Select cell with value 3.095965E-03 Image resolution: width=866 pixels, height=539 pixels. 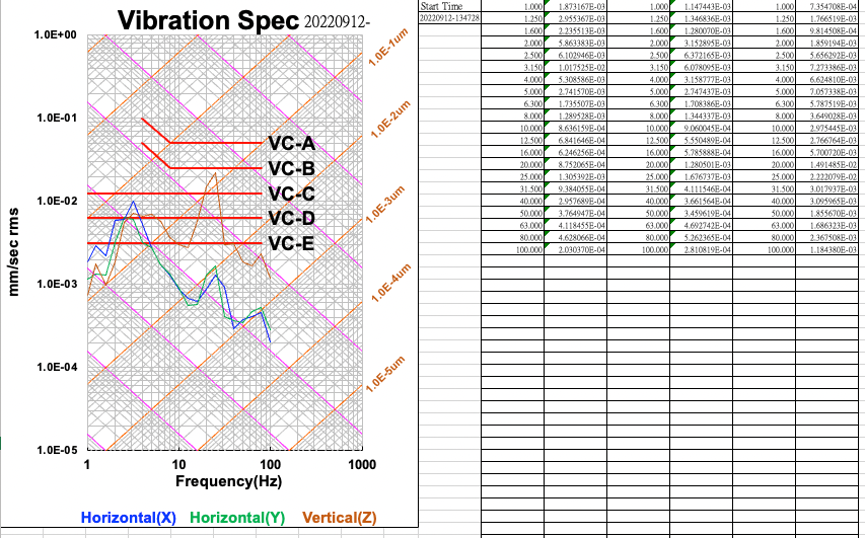pos(827,200)
